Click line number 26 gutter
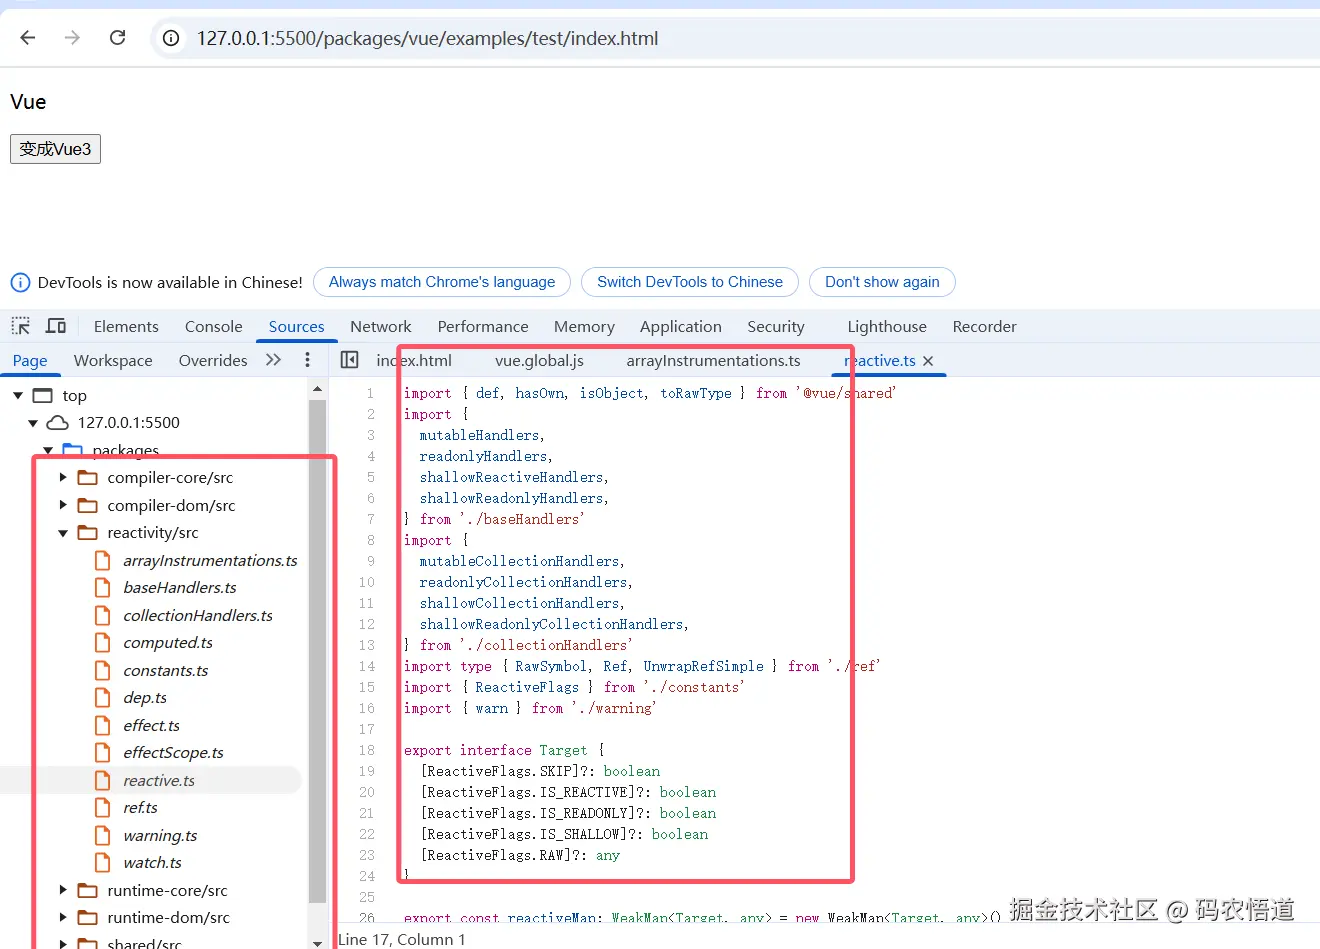 tap(367, 917)
